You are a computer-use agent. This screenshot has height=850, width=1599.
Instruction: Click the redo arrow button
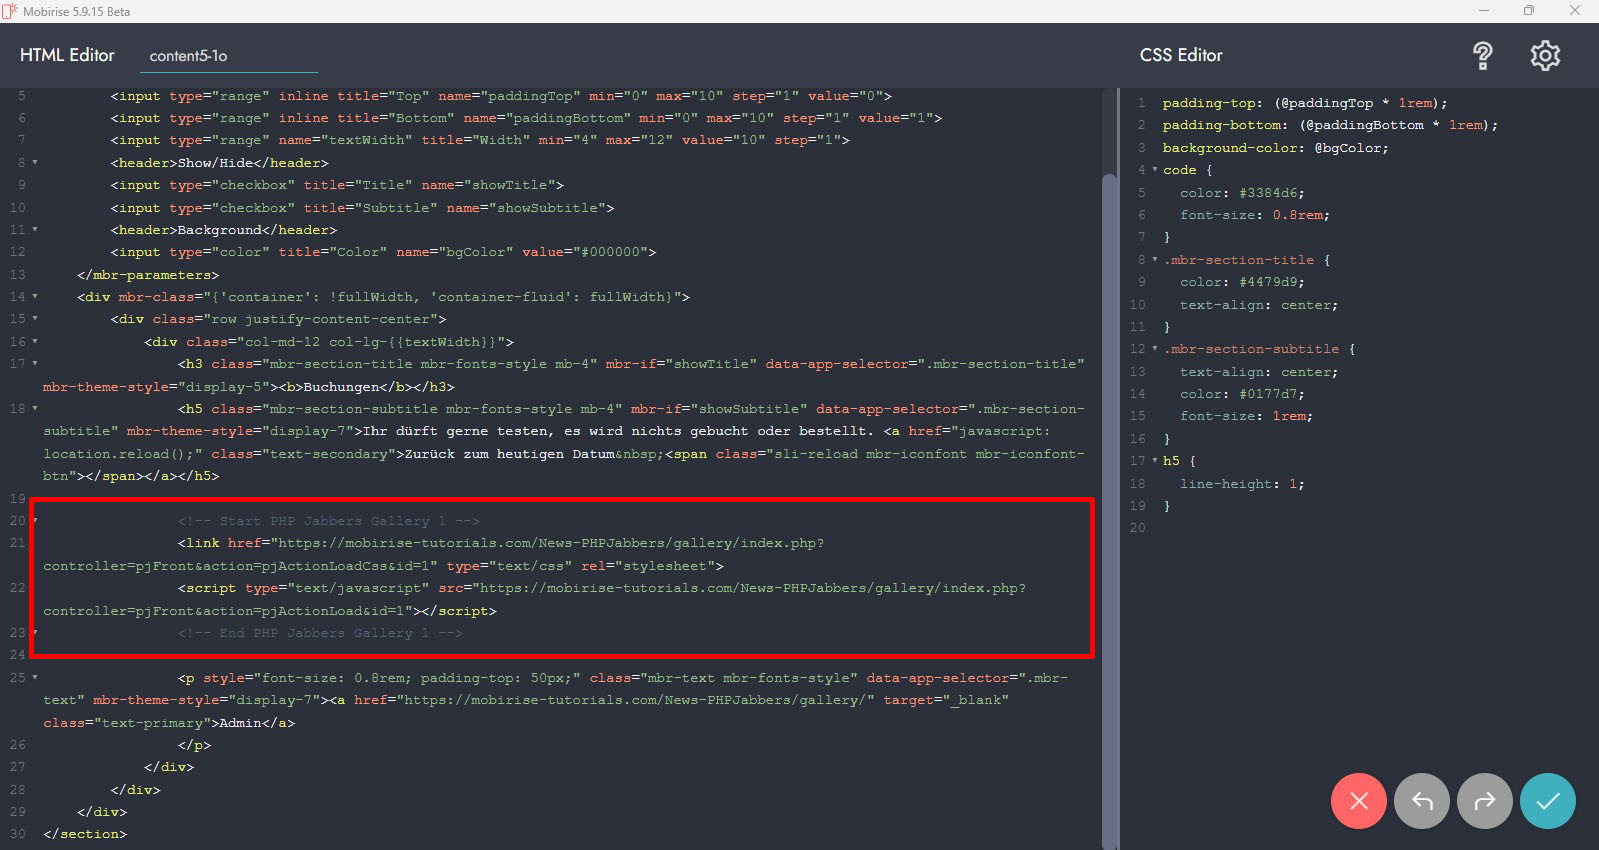(1484, 801)
